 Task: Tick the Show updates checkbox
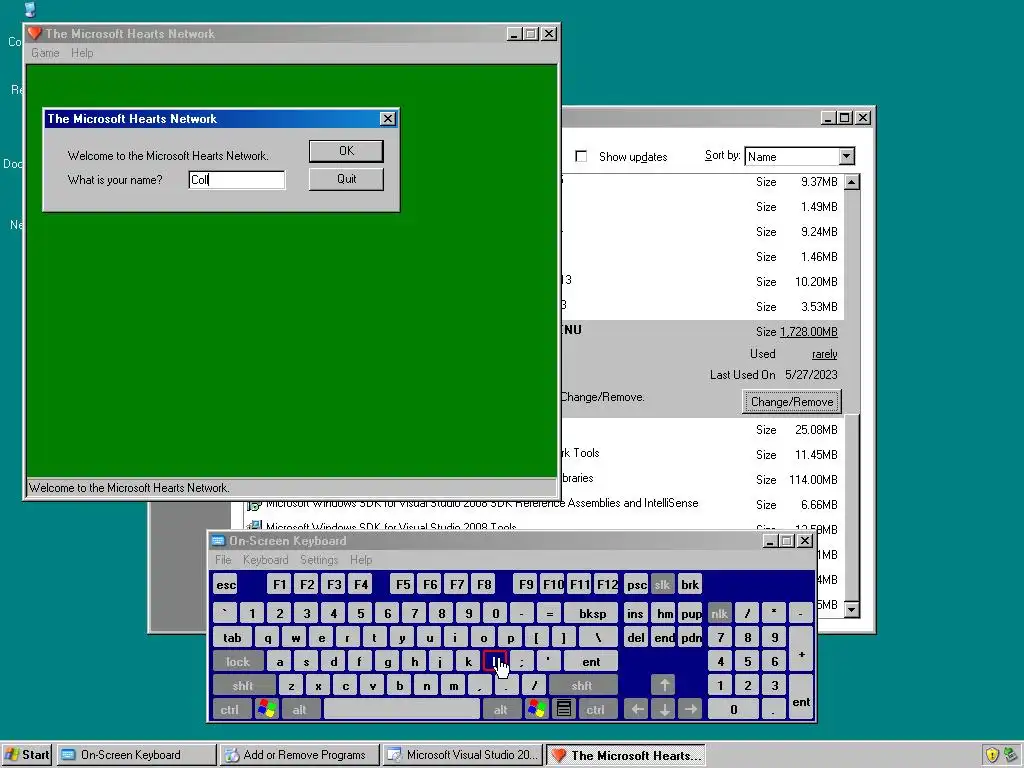pos(581,156)
